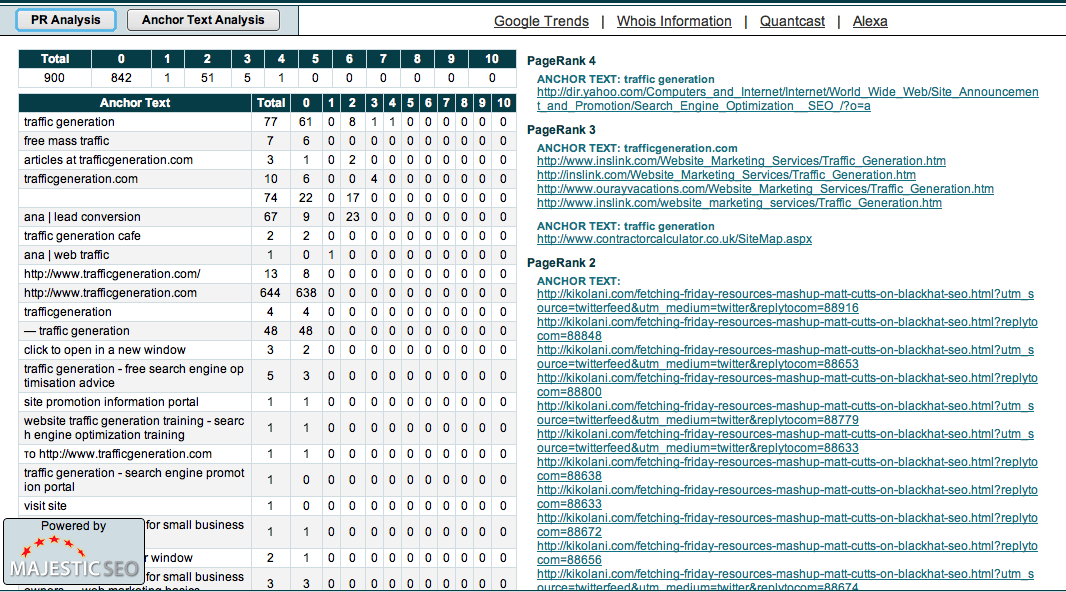Click the 'visit site' anchor text row
Viewport: 1066px width, 592px height.
pyautogui.click(x=45, y=506)
